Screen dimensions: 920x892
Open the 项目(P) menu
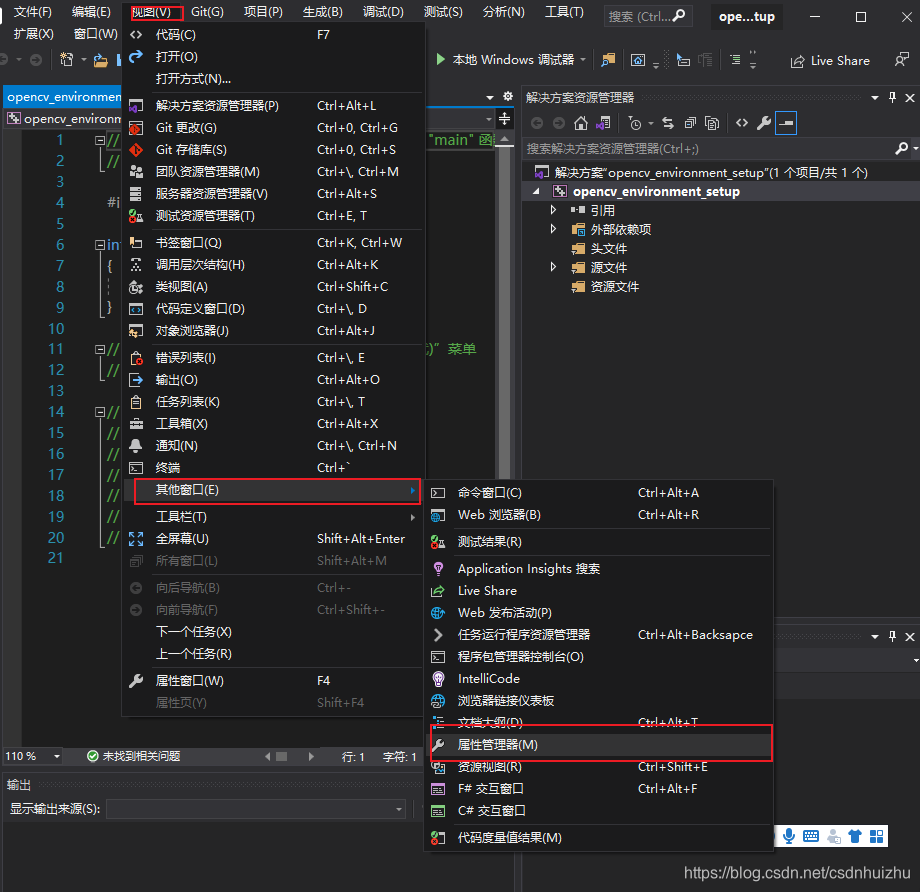coord(263,12)
